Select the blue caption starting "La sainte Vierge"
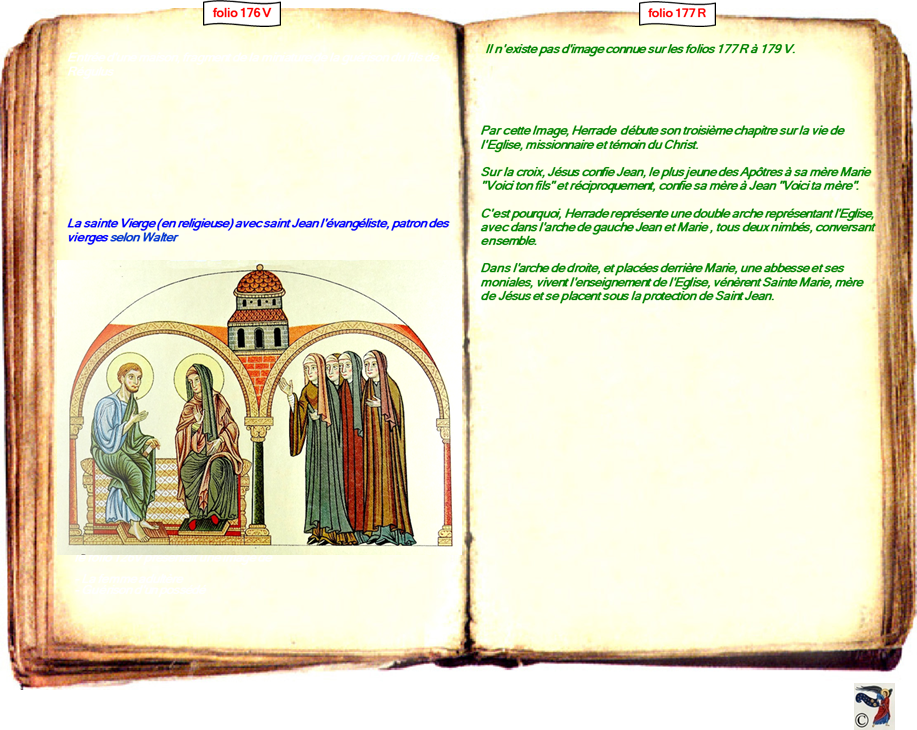Image resolution: width=917 pixels, height=730 pixels. click(258, 230)
